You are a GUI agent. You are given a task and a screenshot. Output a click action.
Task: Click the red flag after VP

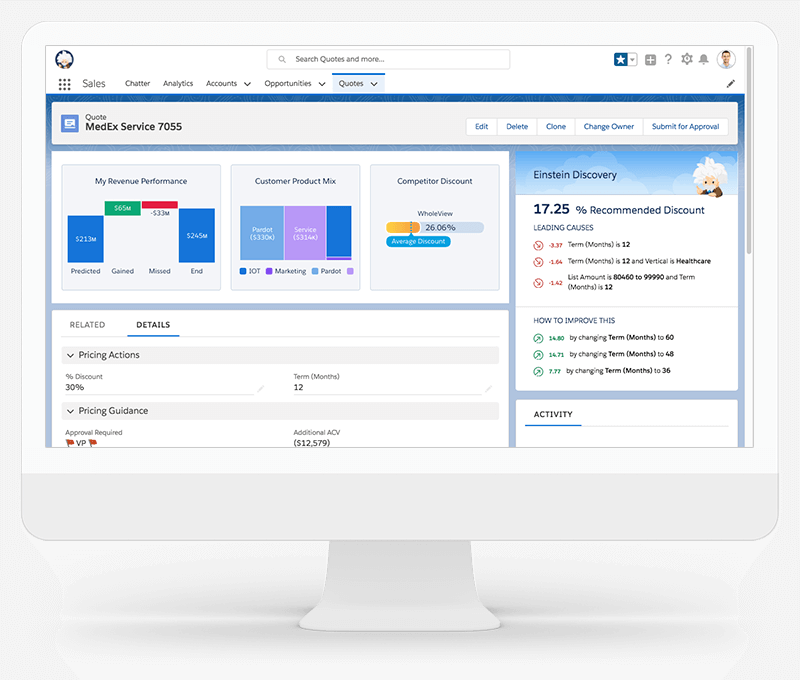coord(93,443)
